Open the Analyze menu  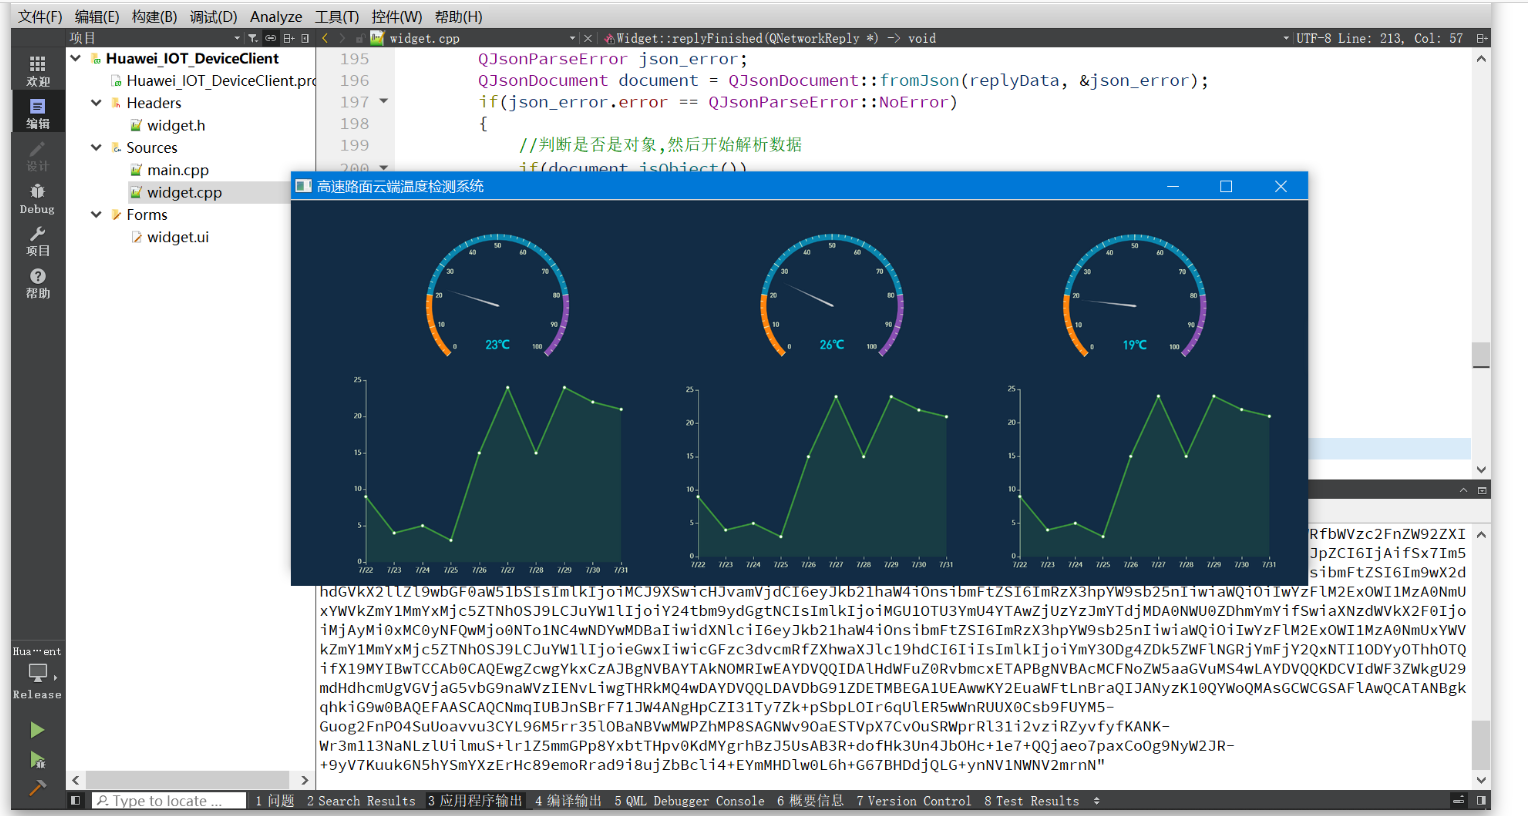click(276, 17)
